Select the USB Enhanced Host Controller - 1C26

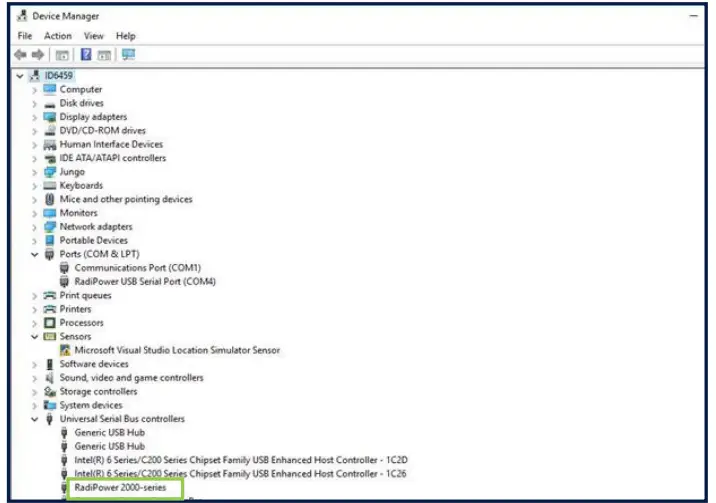click(240, 473)
